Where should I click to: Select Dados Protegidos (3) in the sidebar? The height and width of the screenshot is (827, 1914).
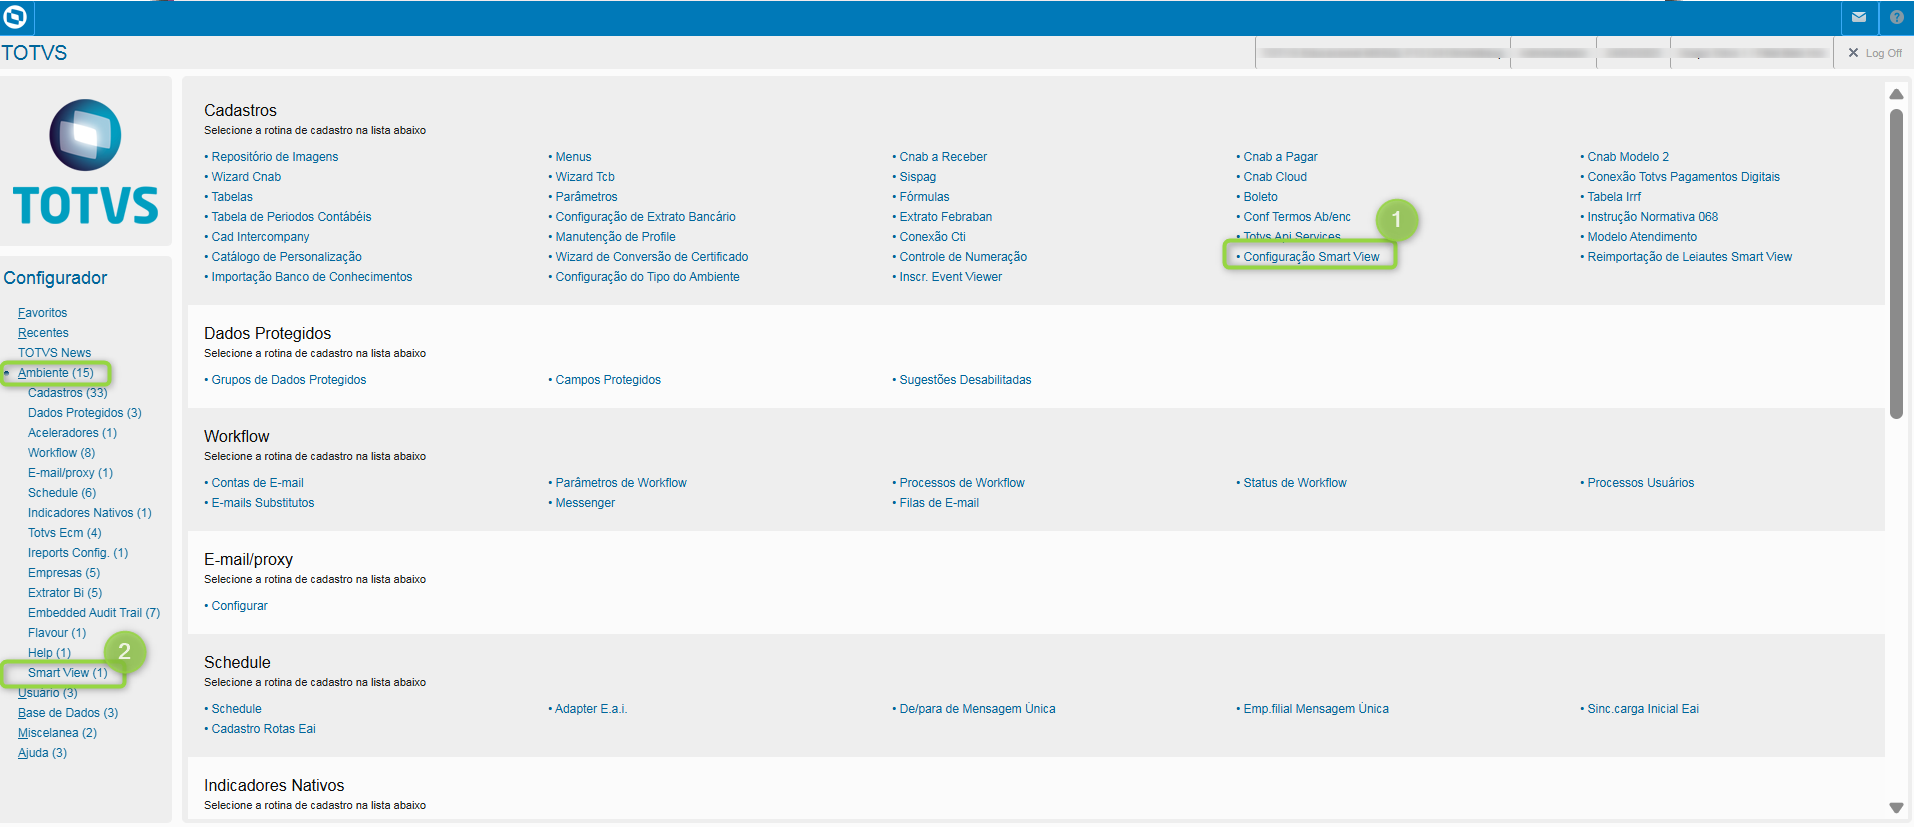tap(85, 413)
